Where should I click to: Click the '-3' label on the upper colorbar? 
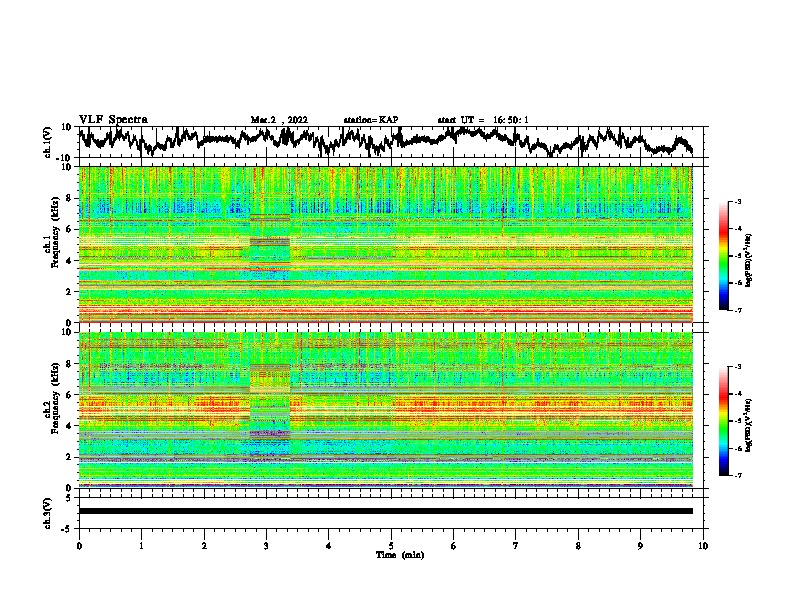[737, 202]
